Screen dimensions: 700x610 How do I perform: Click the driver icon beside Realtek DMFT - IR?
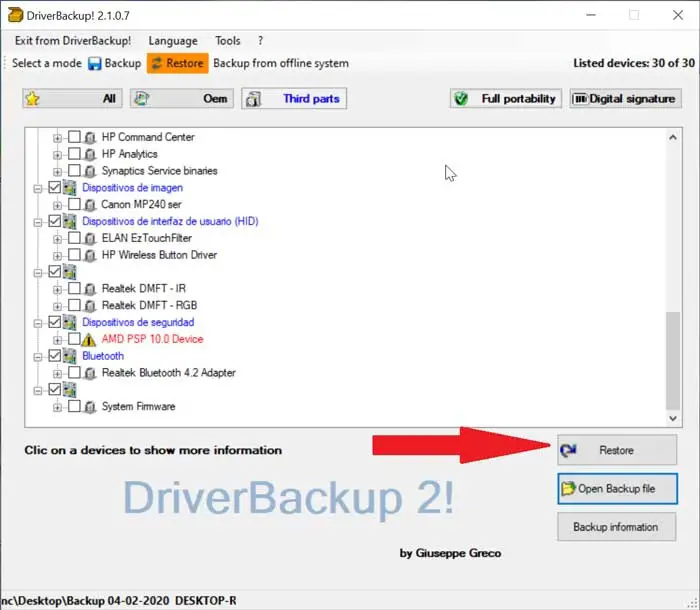point(90,289)
